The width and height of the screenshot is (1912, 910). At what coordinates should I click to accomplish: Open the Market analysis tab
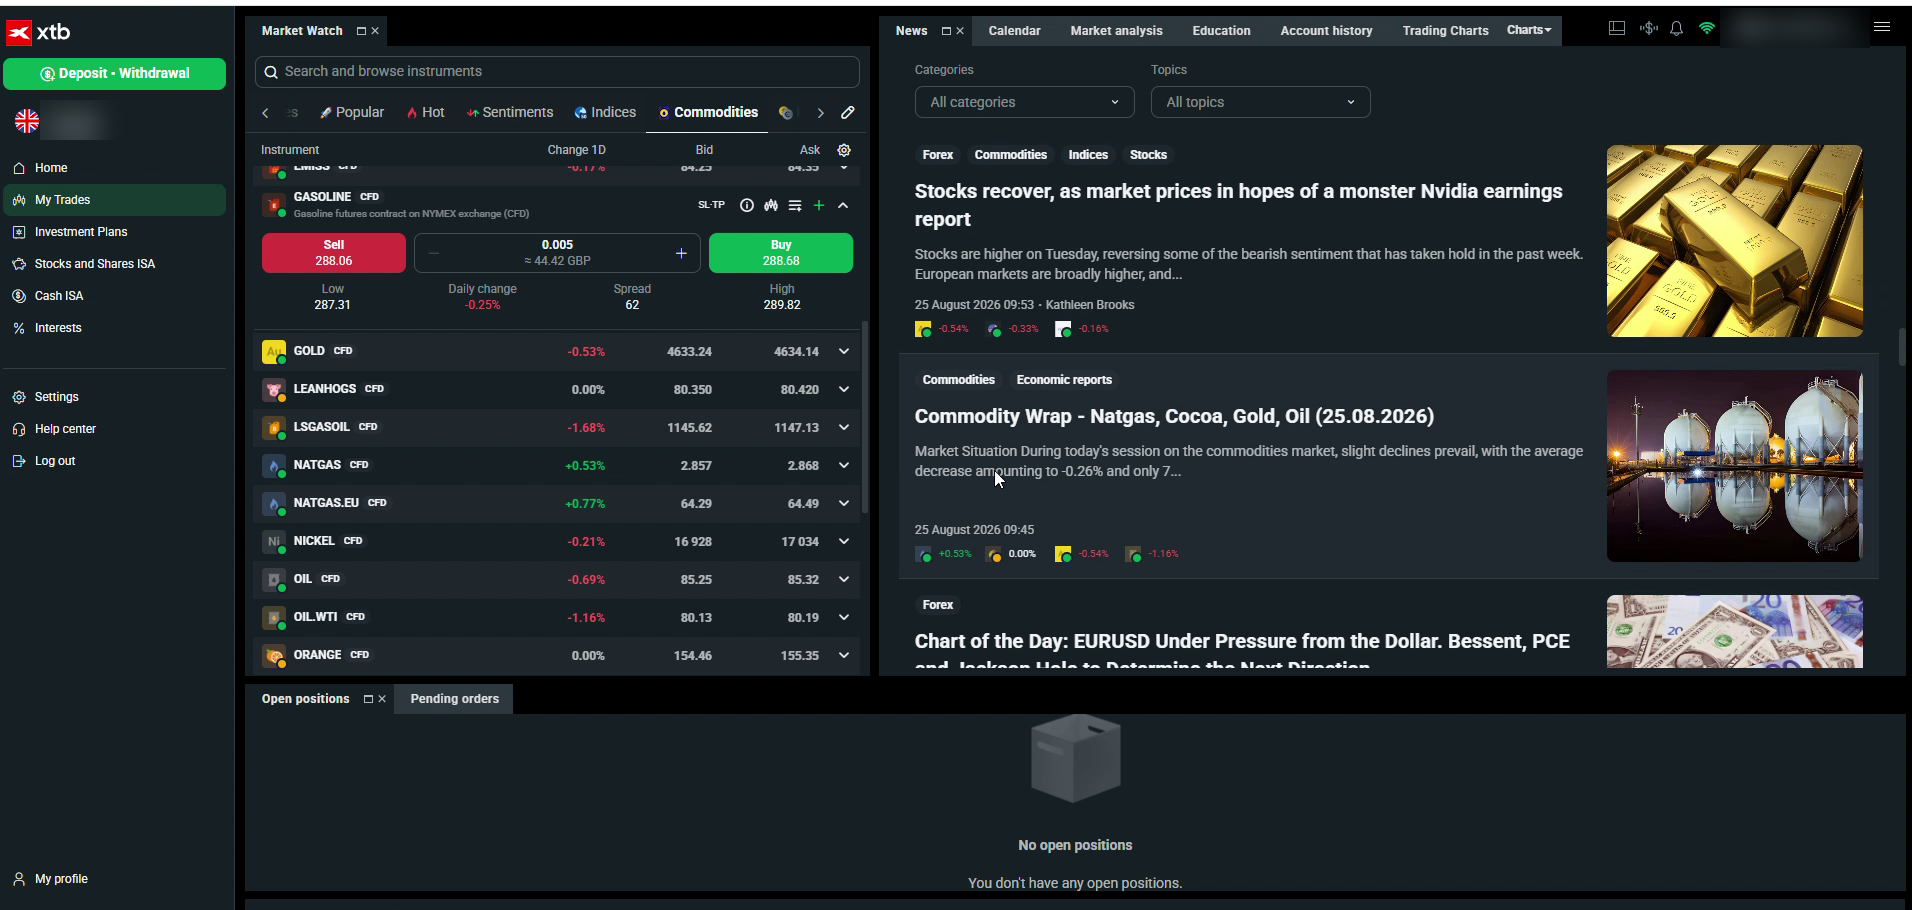pyautogui.click(x=1116, y=31)
